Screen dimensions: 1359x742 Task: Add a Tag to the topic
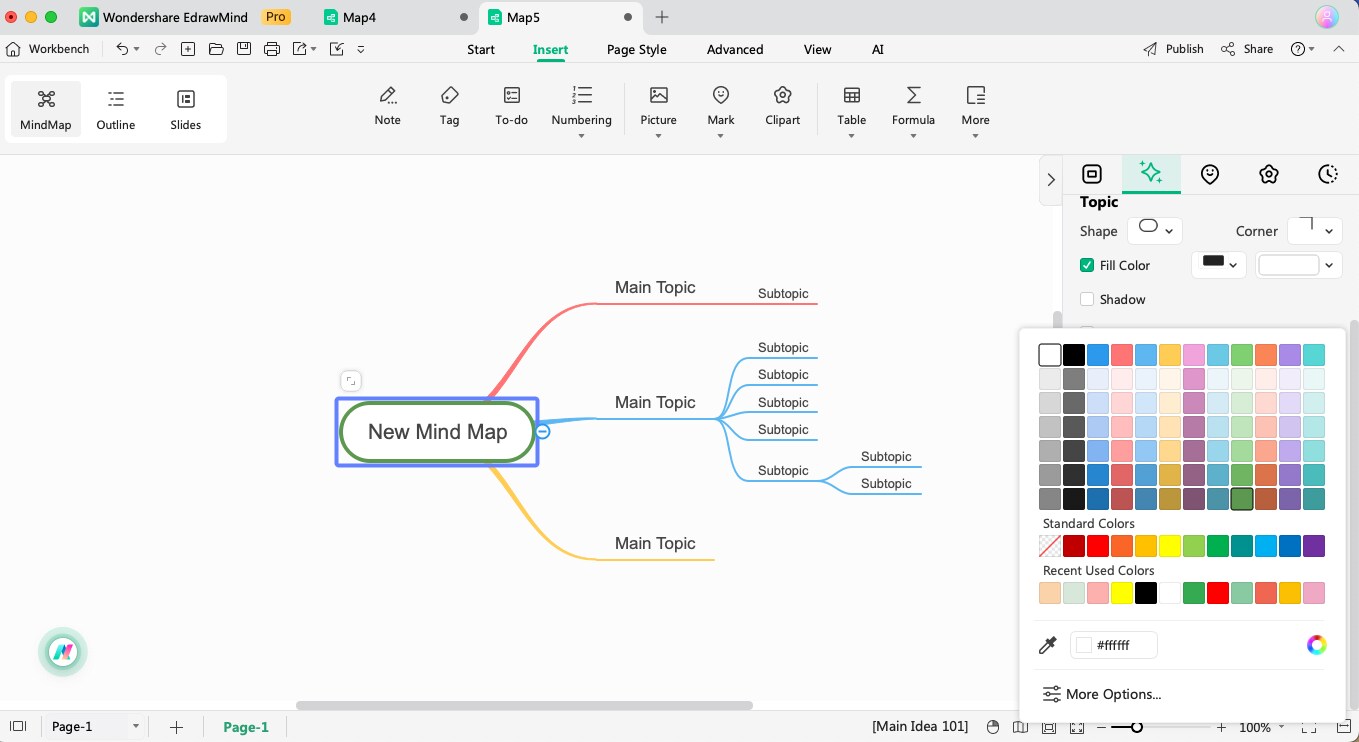click(449, 106)
